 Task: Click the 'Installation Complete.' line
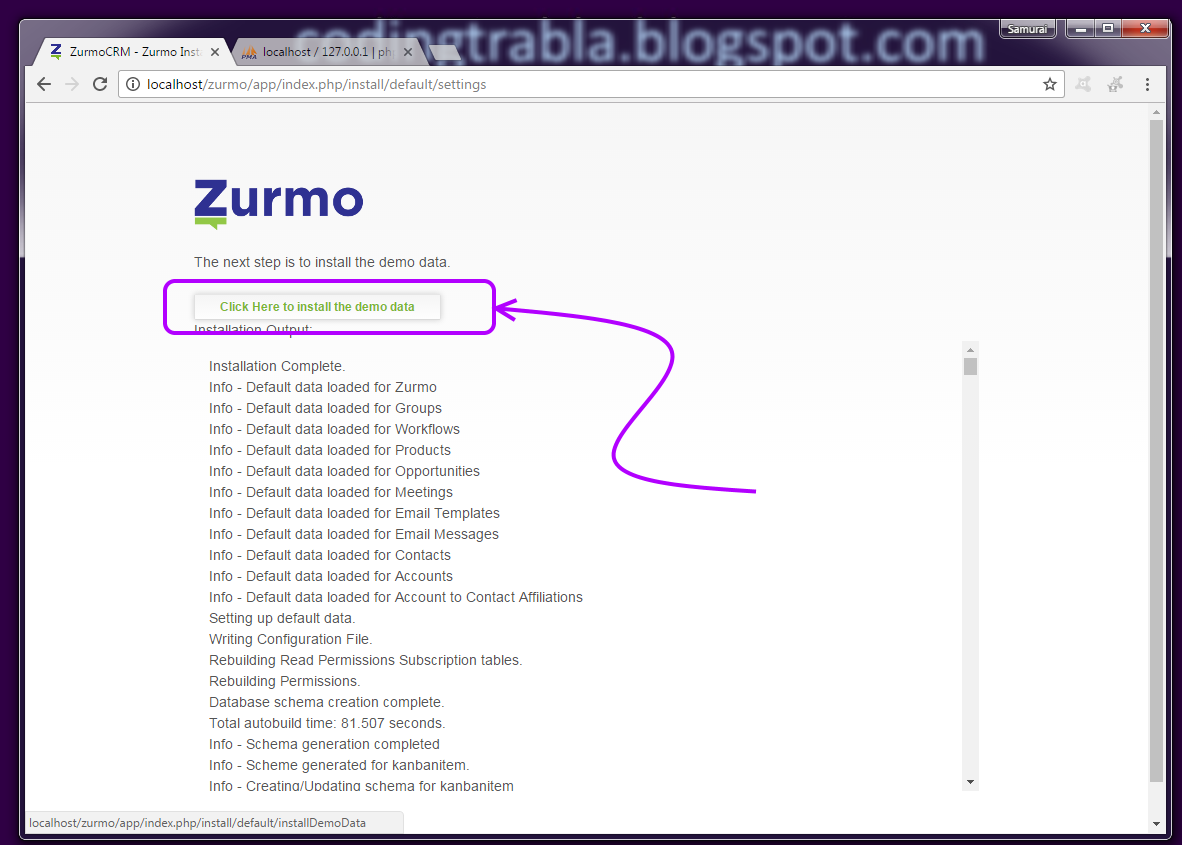tap(277, 366)
